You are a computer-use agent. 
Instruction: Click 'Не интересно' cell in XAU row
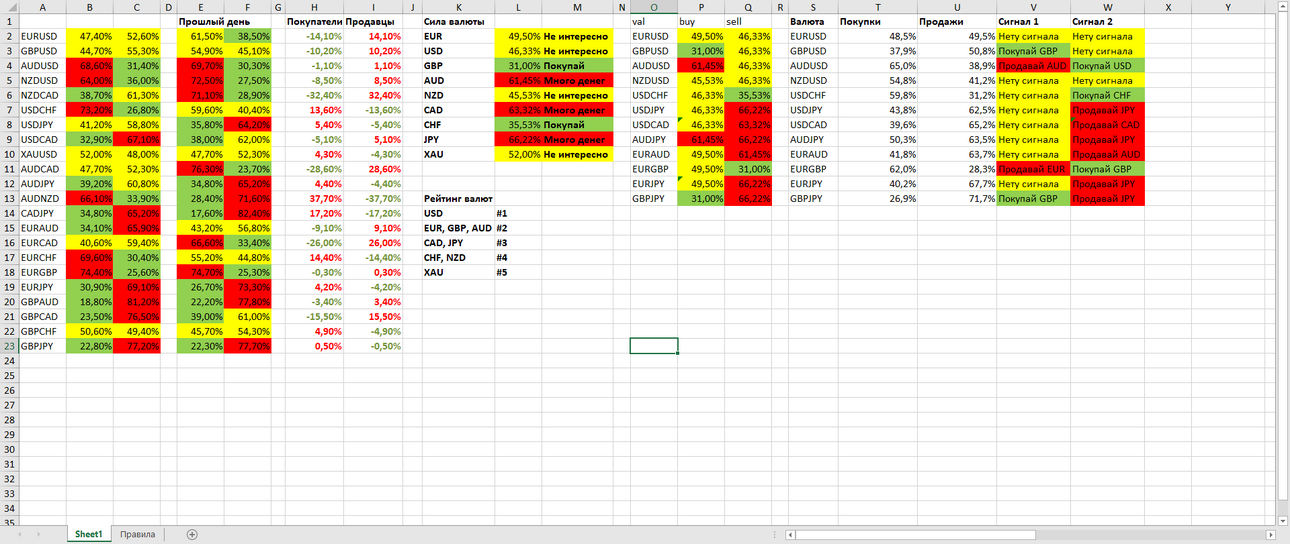[576, 154]
